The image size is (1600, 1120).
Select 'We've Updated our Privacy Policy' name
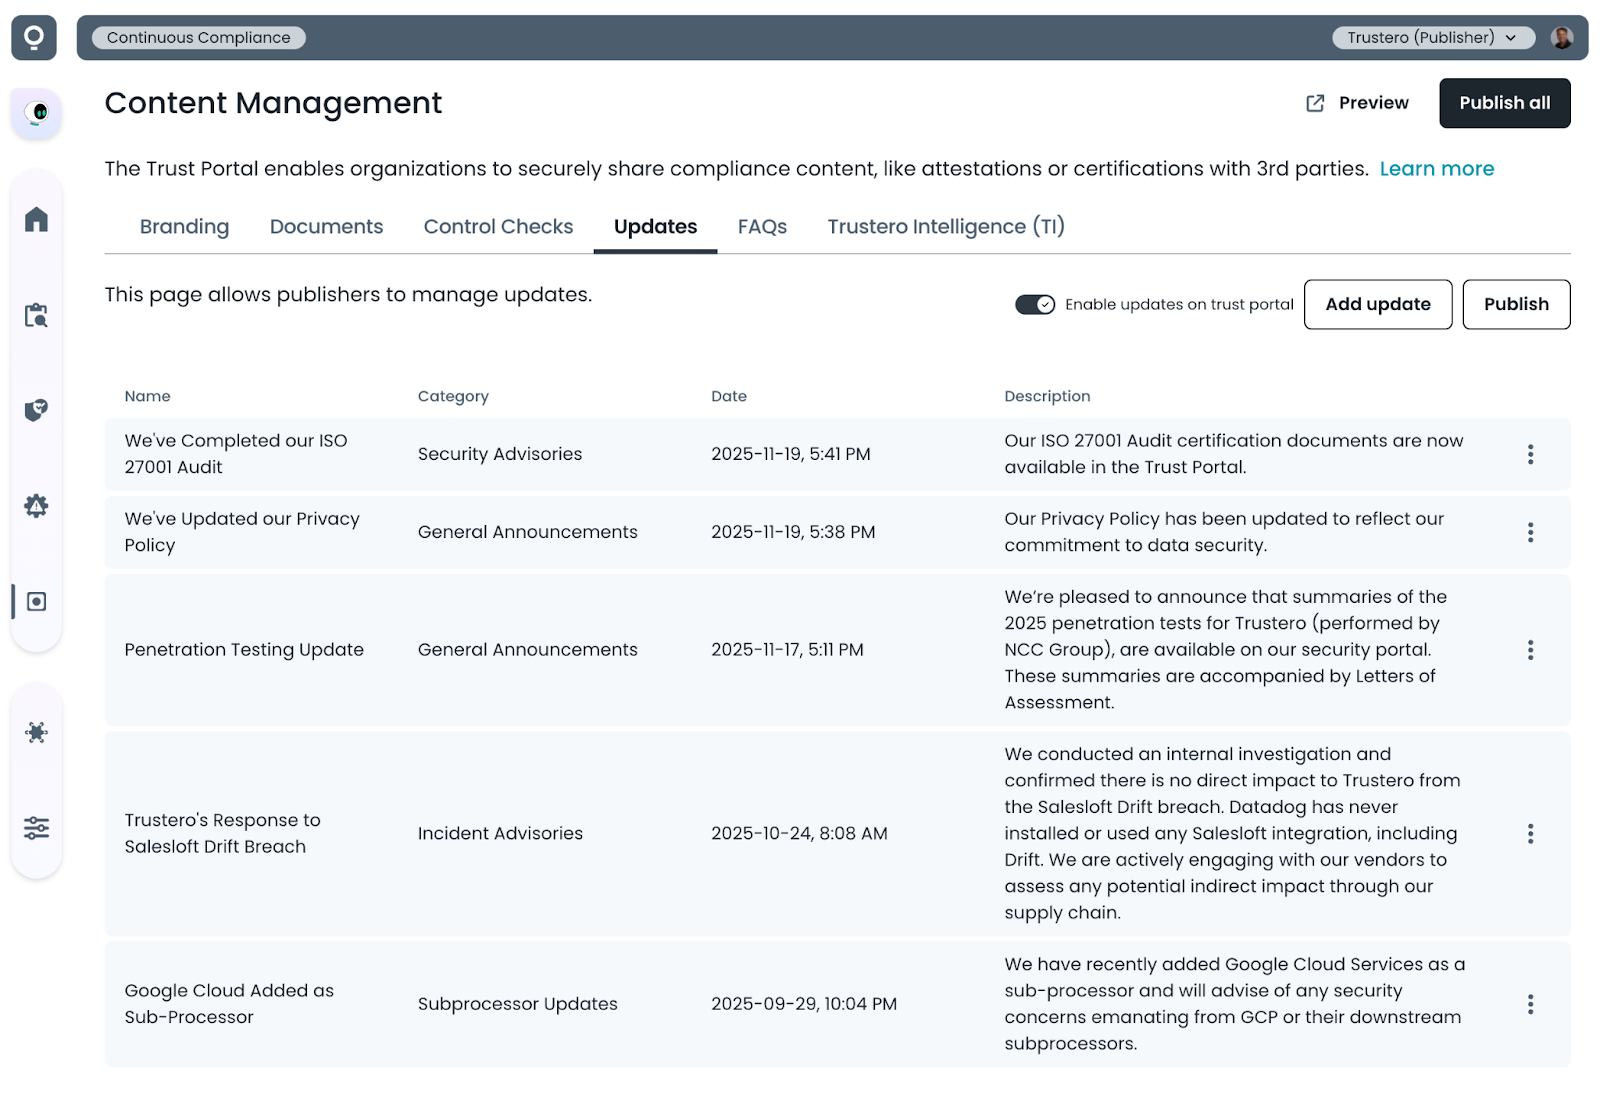click(x=242, y=532)
